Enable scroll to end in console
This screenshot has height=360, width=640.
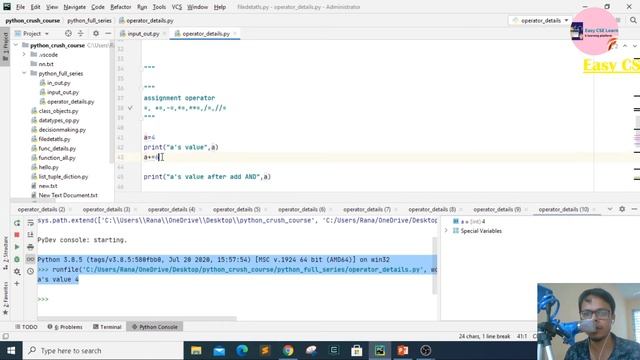click(30, 235)
